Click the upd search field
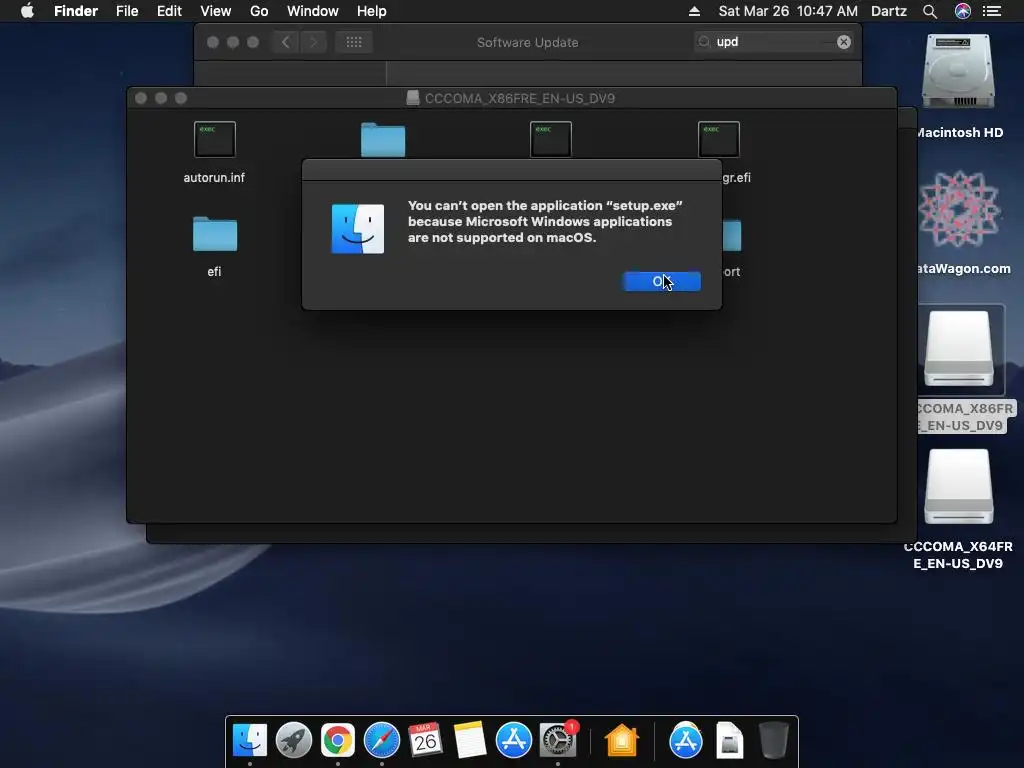Viewport: 1024px width, 768px height. point(774,42)
